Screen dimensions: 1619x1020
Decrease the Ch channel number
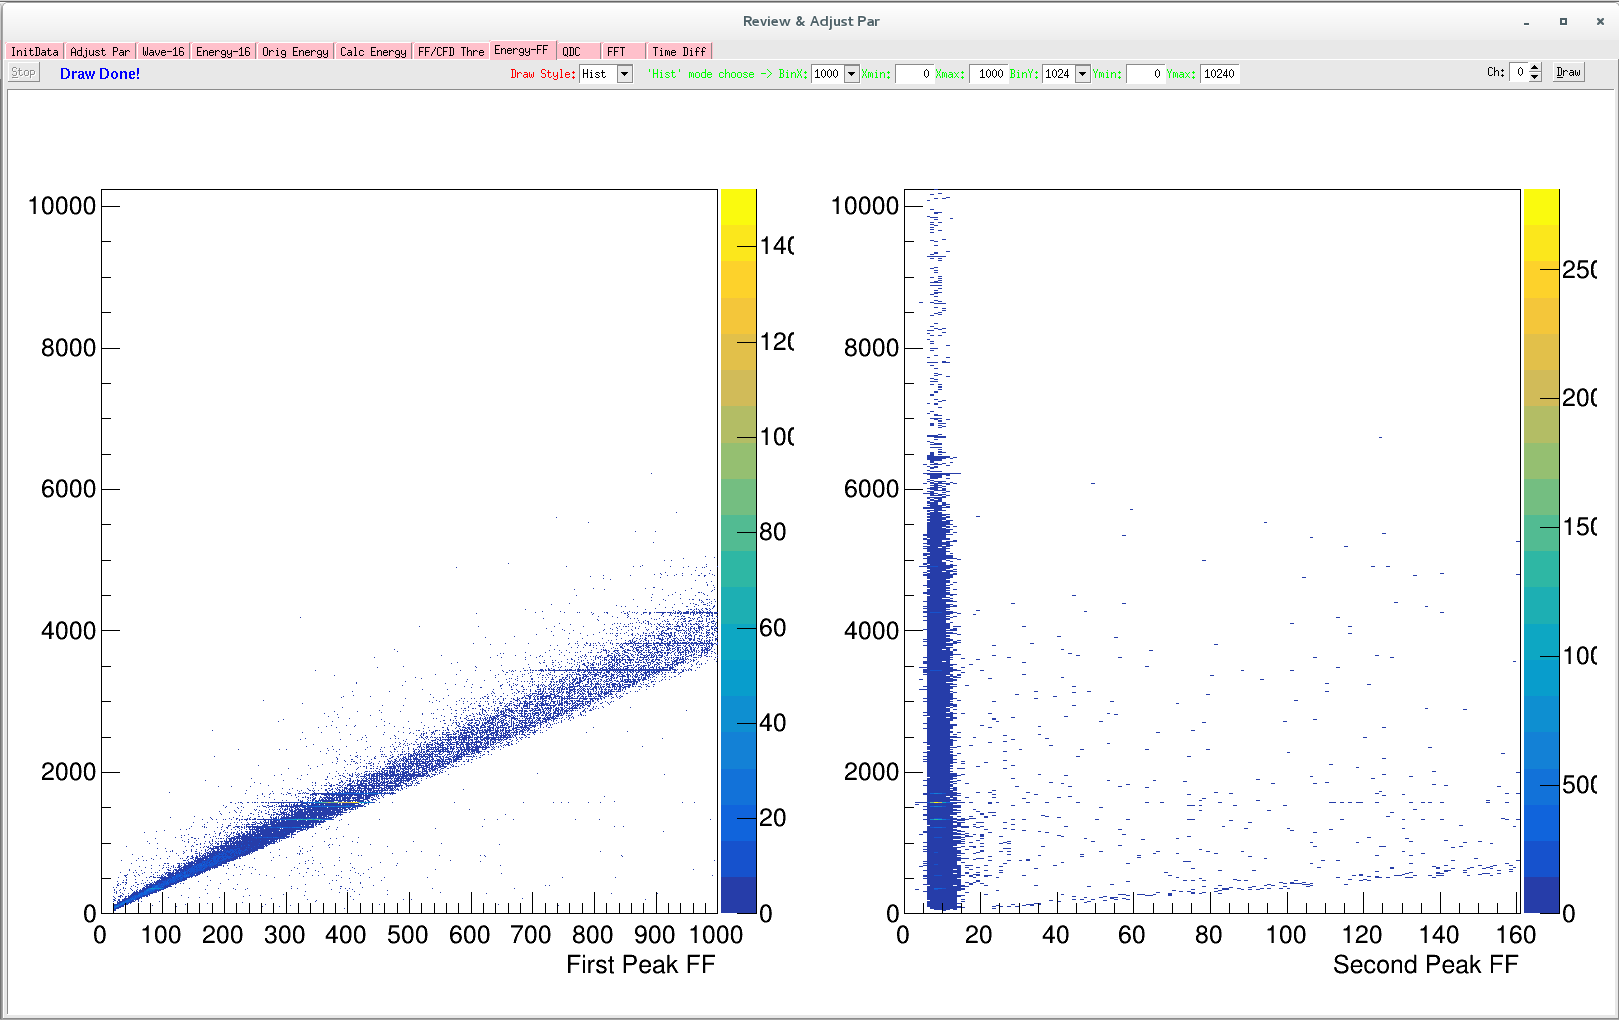point(1535,77)
